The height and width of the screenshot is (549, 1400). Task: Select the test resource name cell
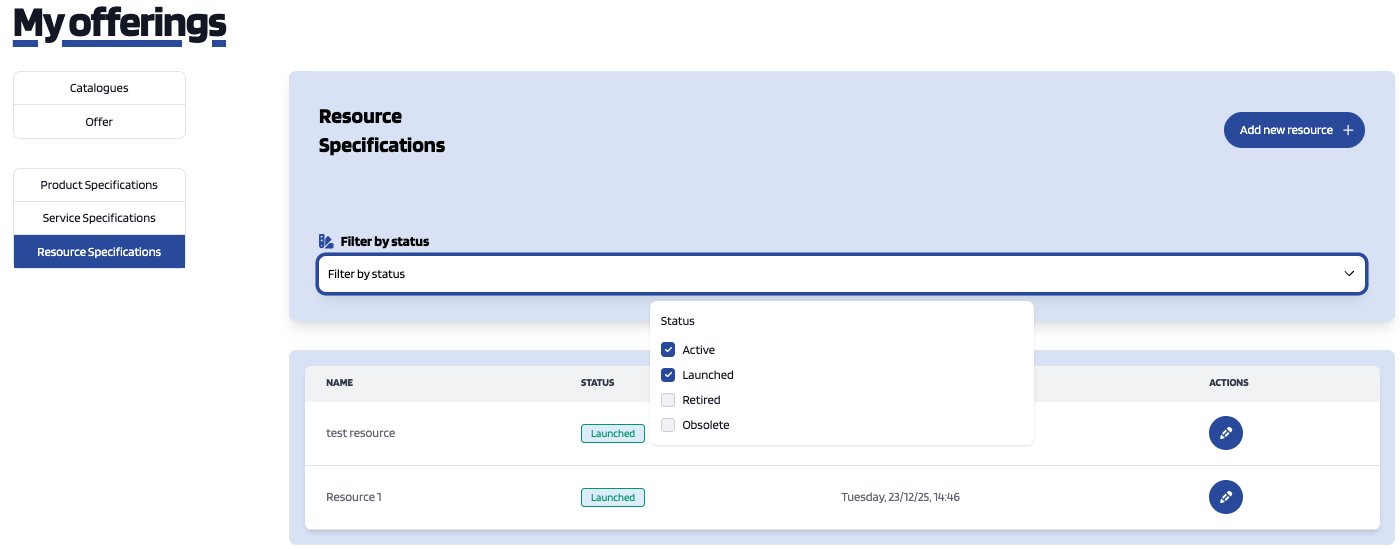point(360,433)
